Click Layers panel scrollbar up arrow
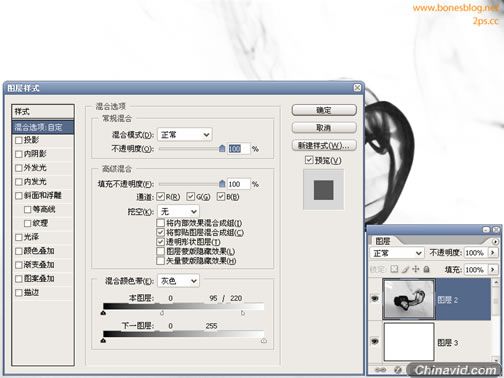 coord(496,282)
